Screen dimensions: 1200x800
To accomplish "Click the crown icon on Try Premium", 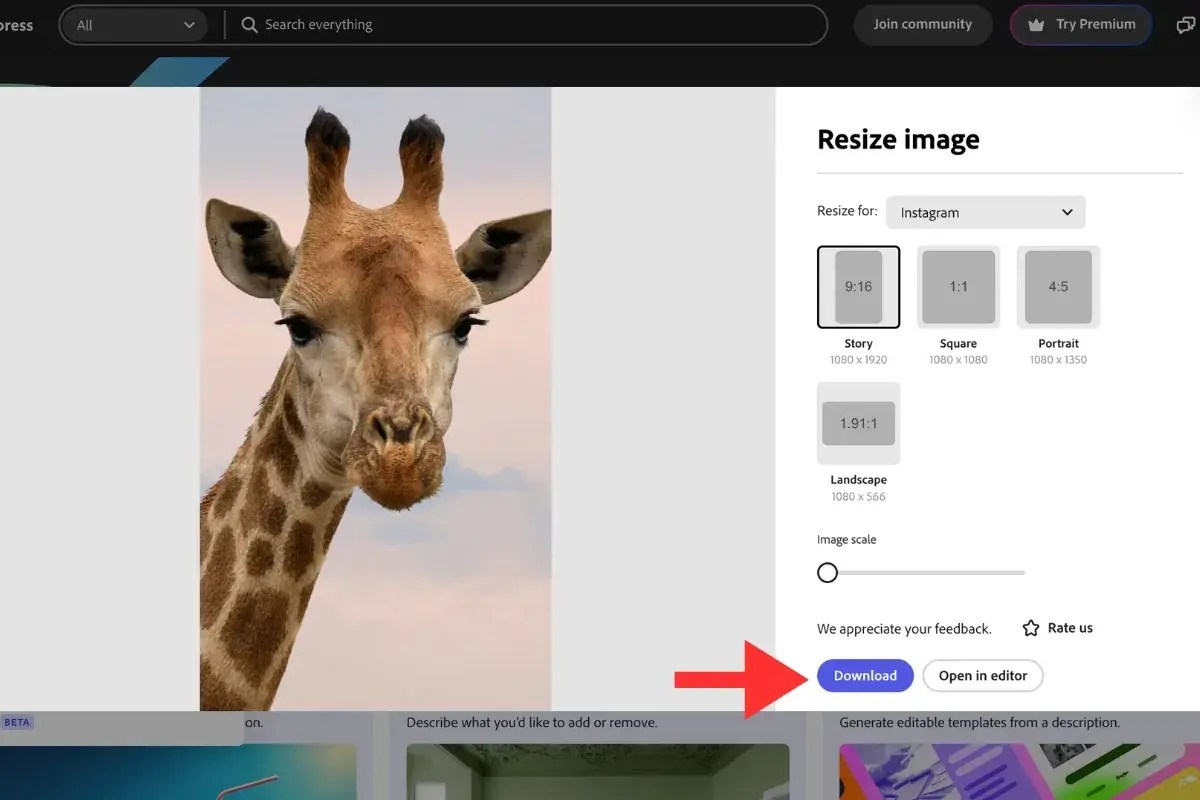I will [1036, 24].
